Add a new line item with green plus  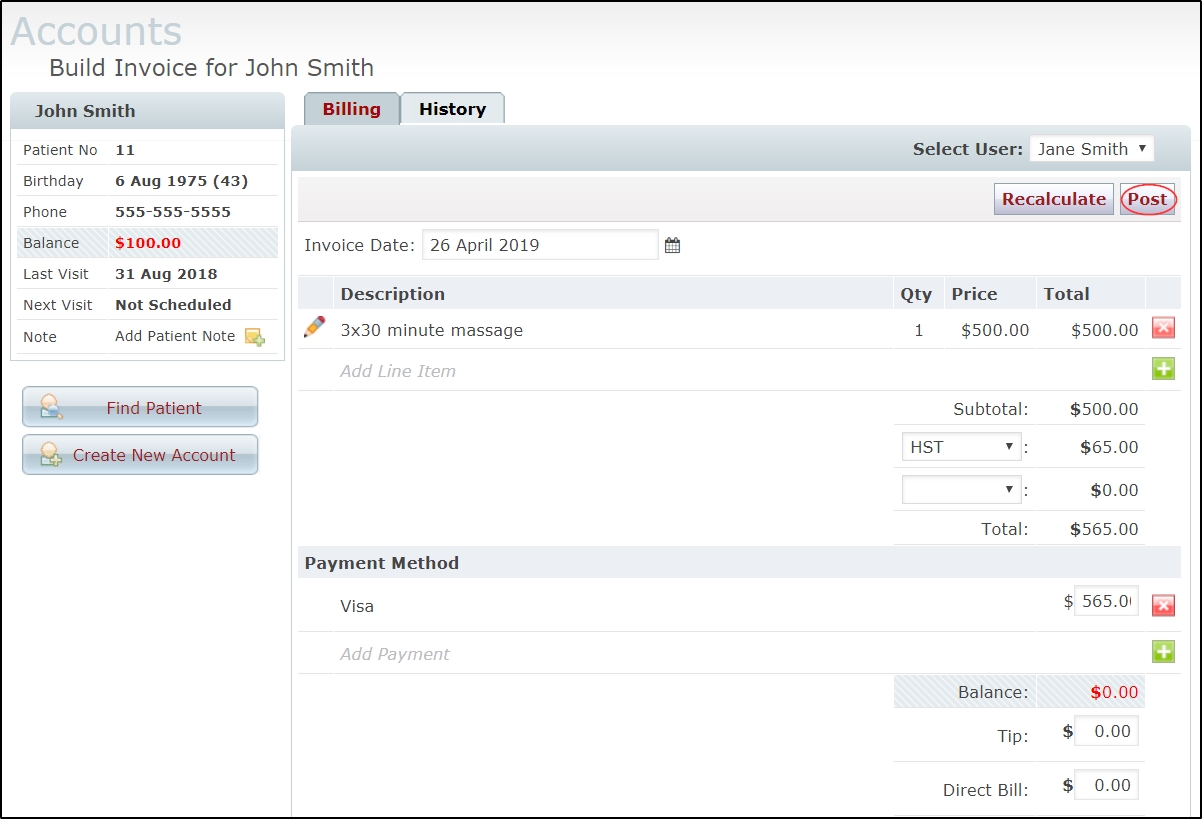(1163, 369)
